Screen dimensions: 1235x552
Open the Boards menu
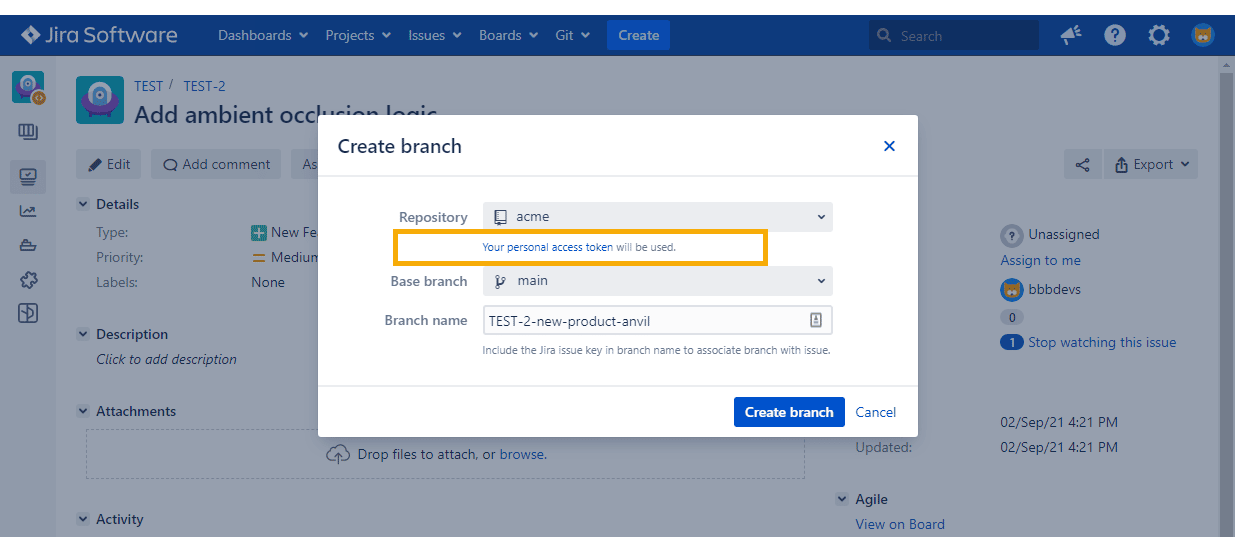508,35
